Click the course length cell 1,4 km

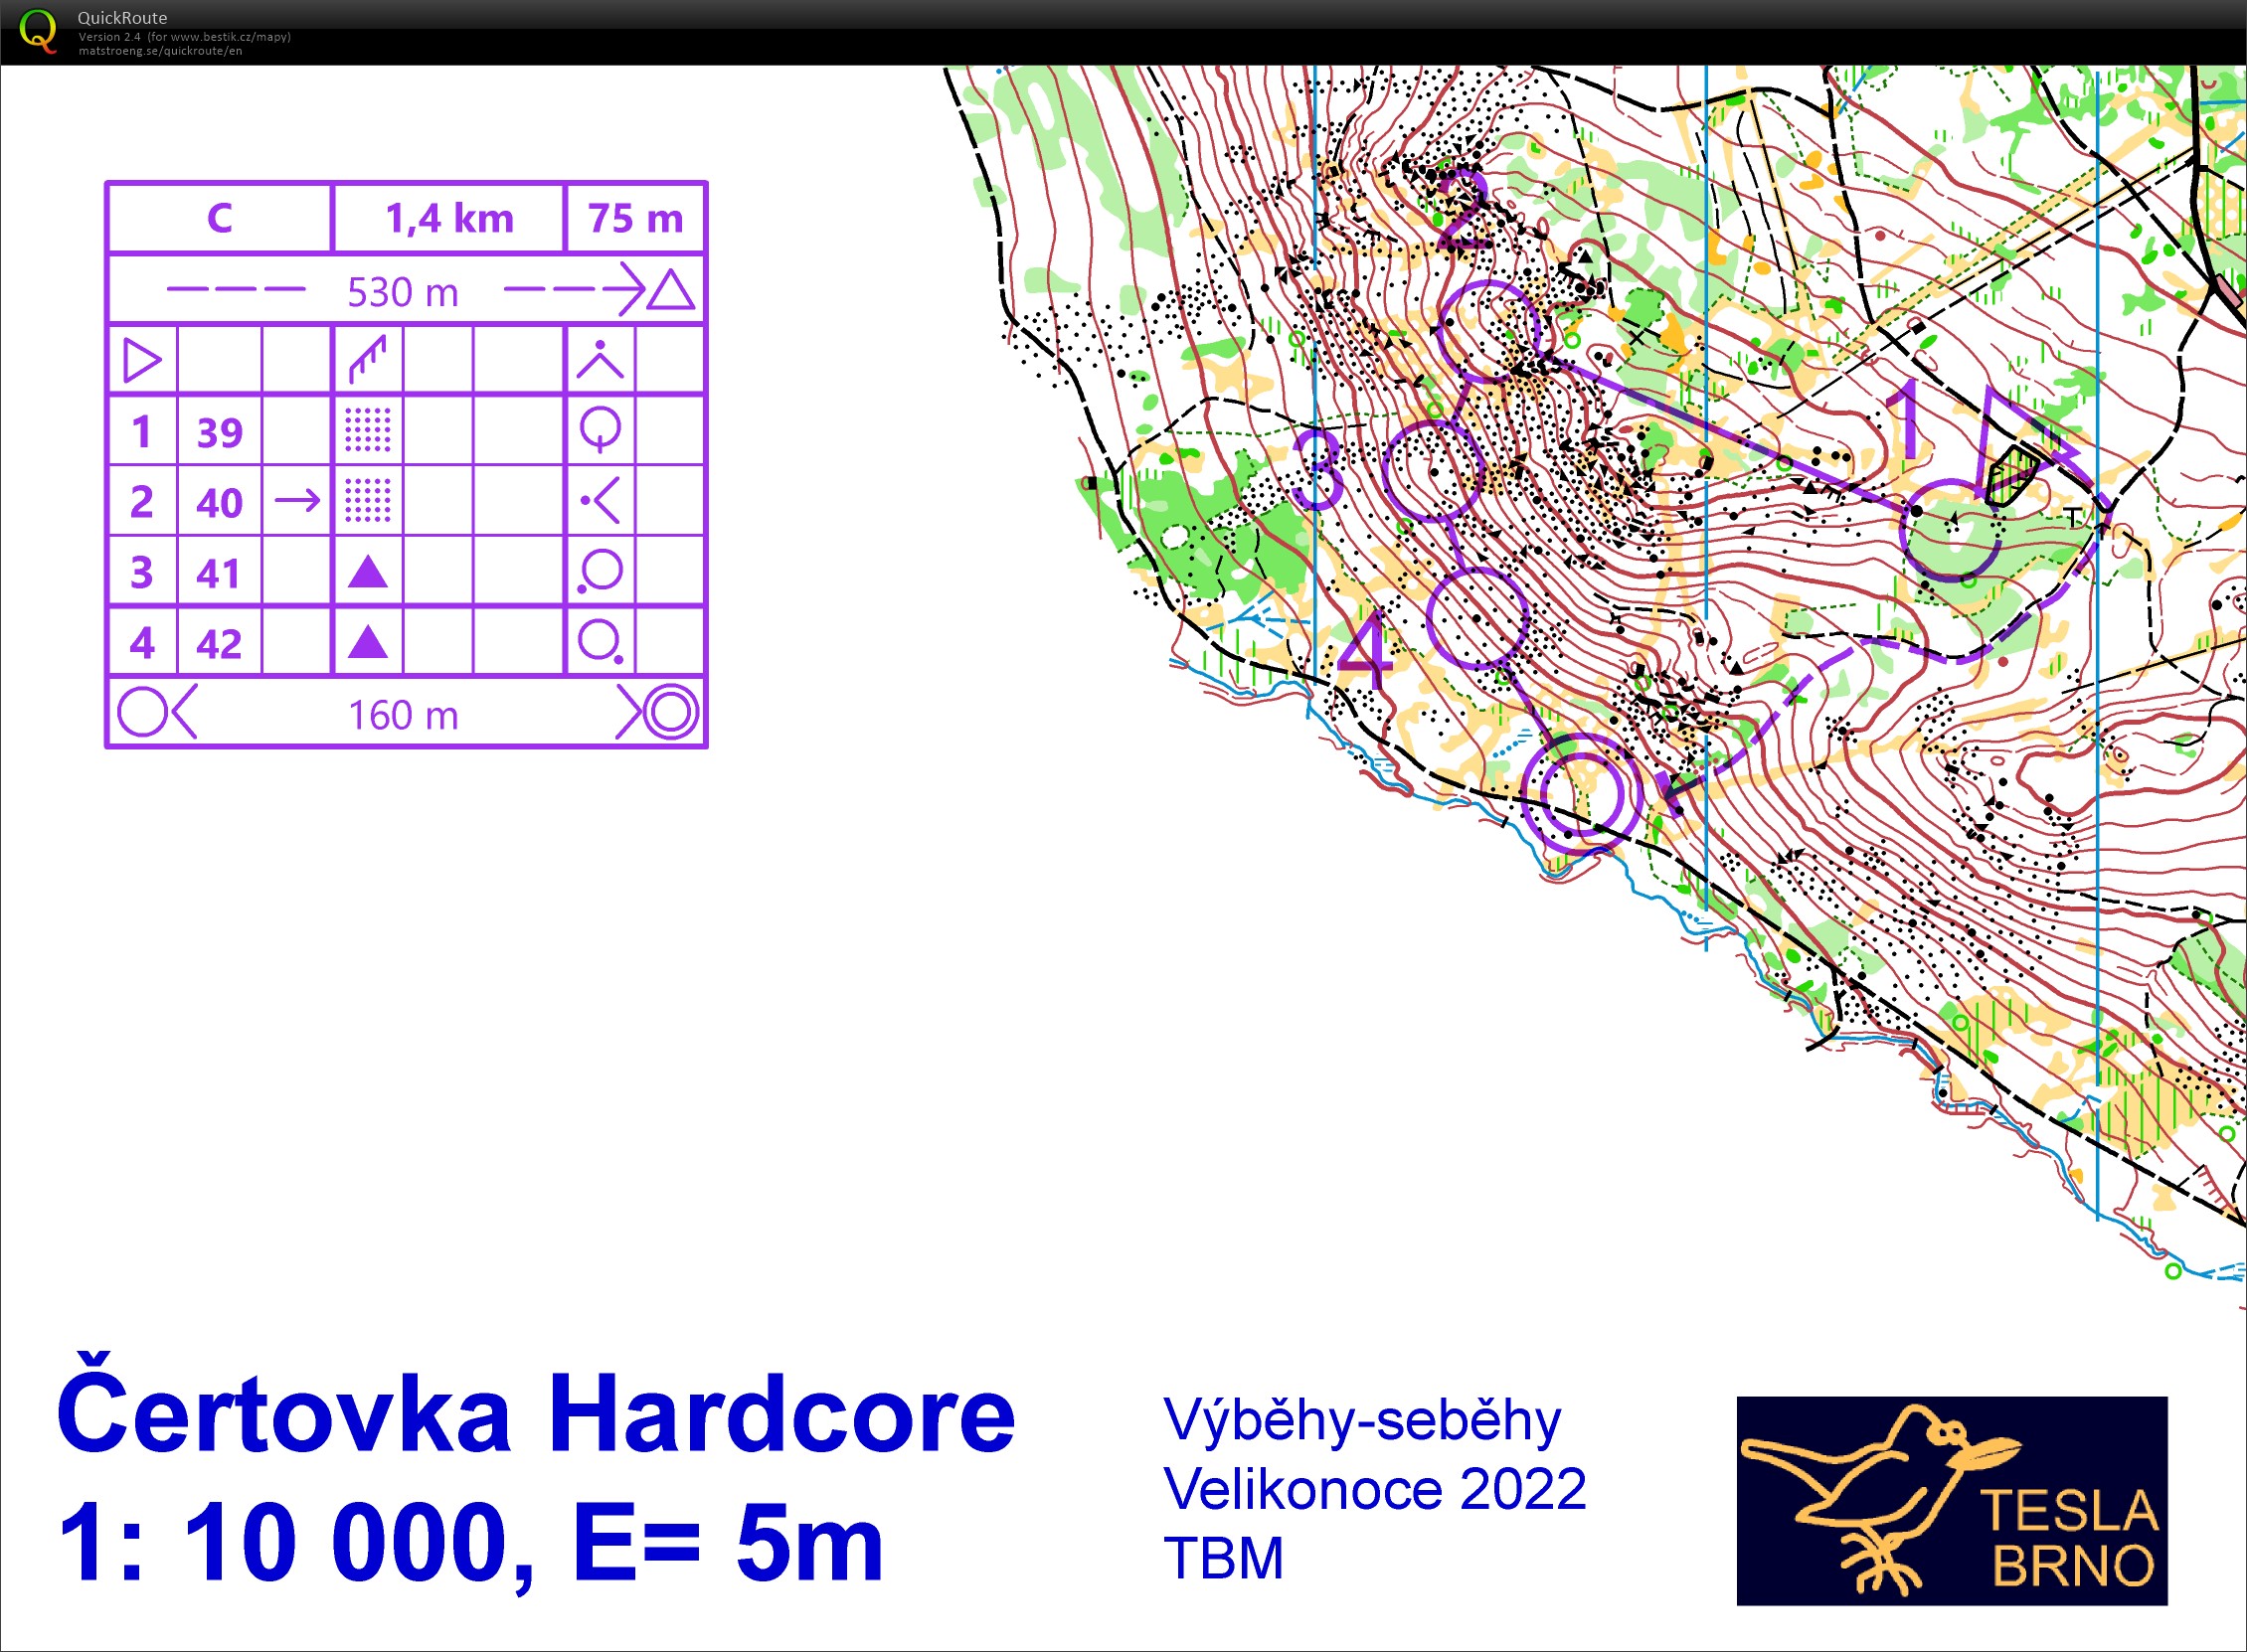(x=447, y=215)
